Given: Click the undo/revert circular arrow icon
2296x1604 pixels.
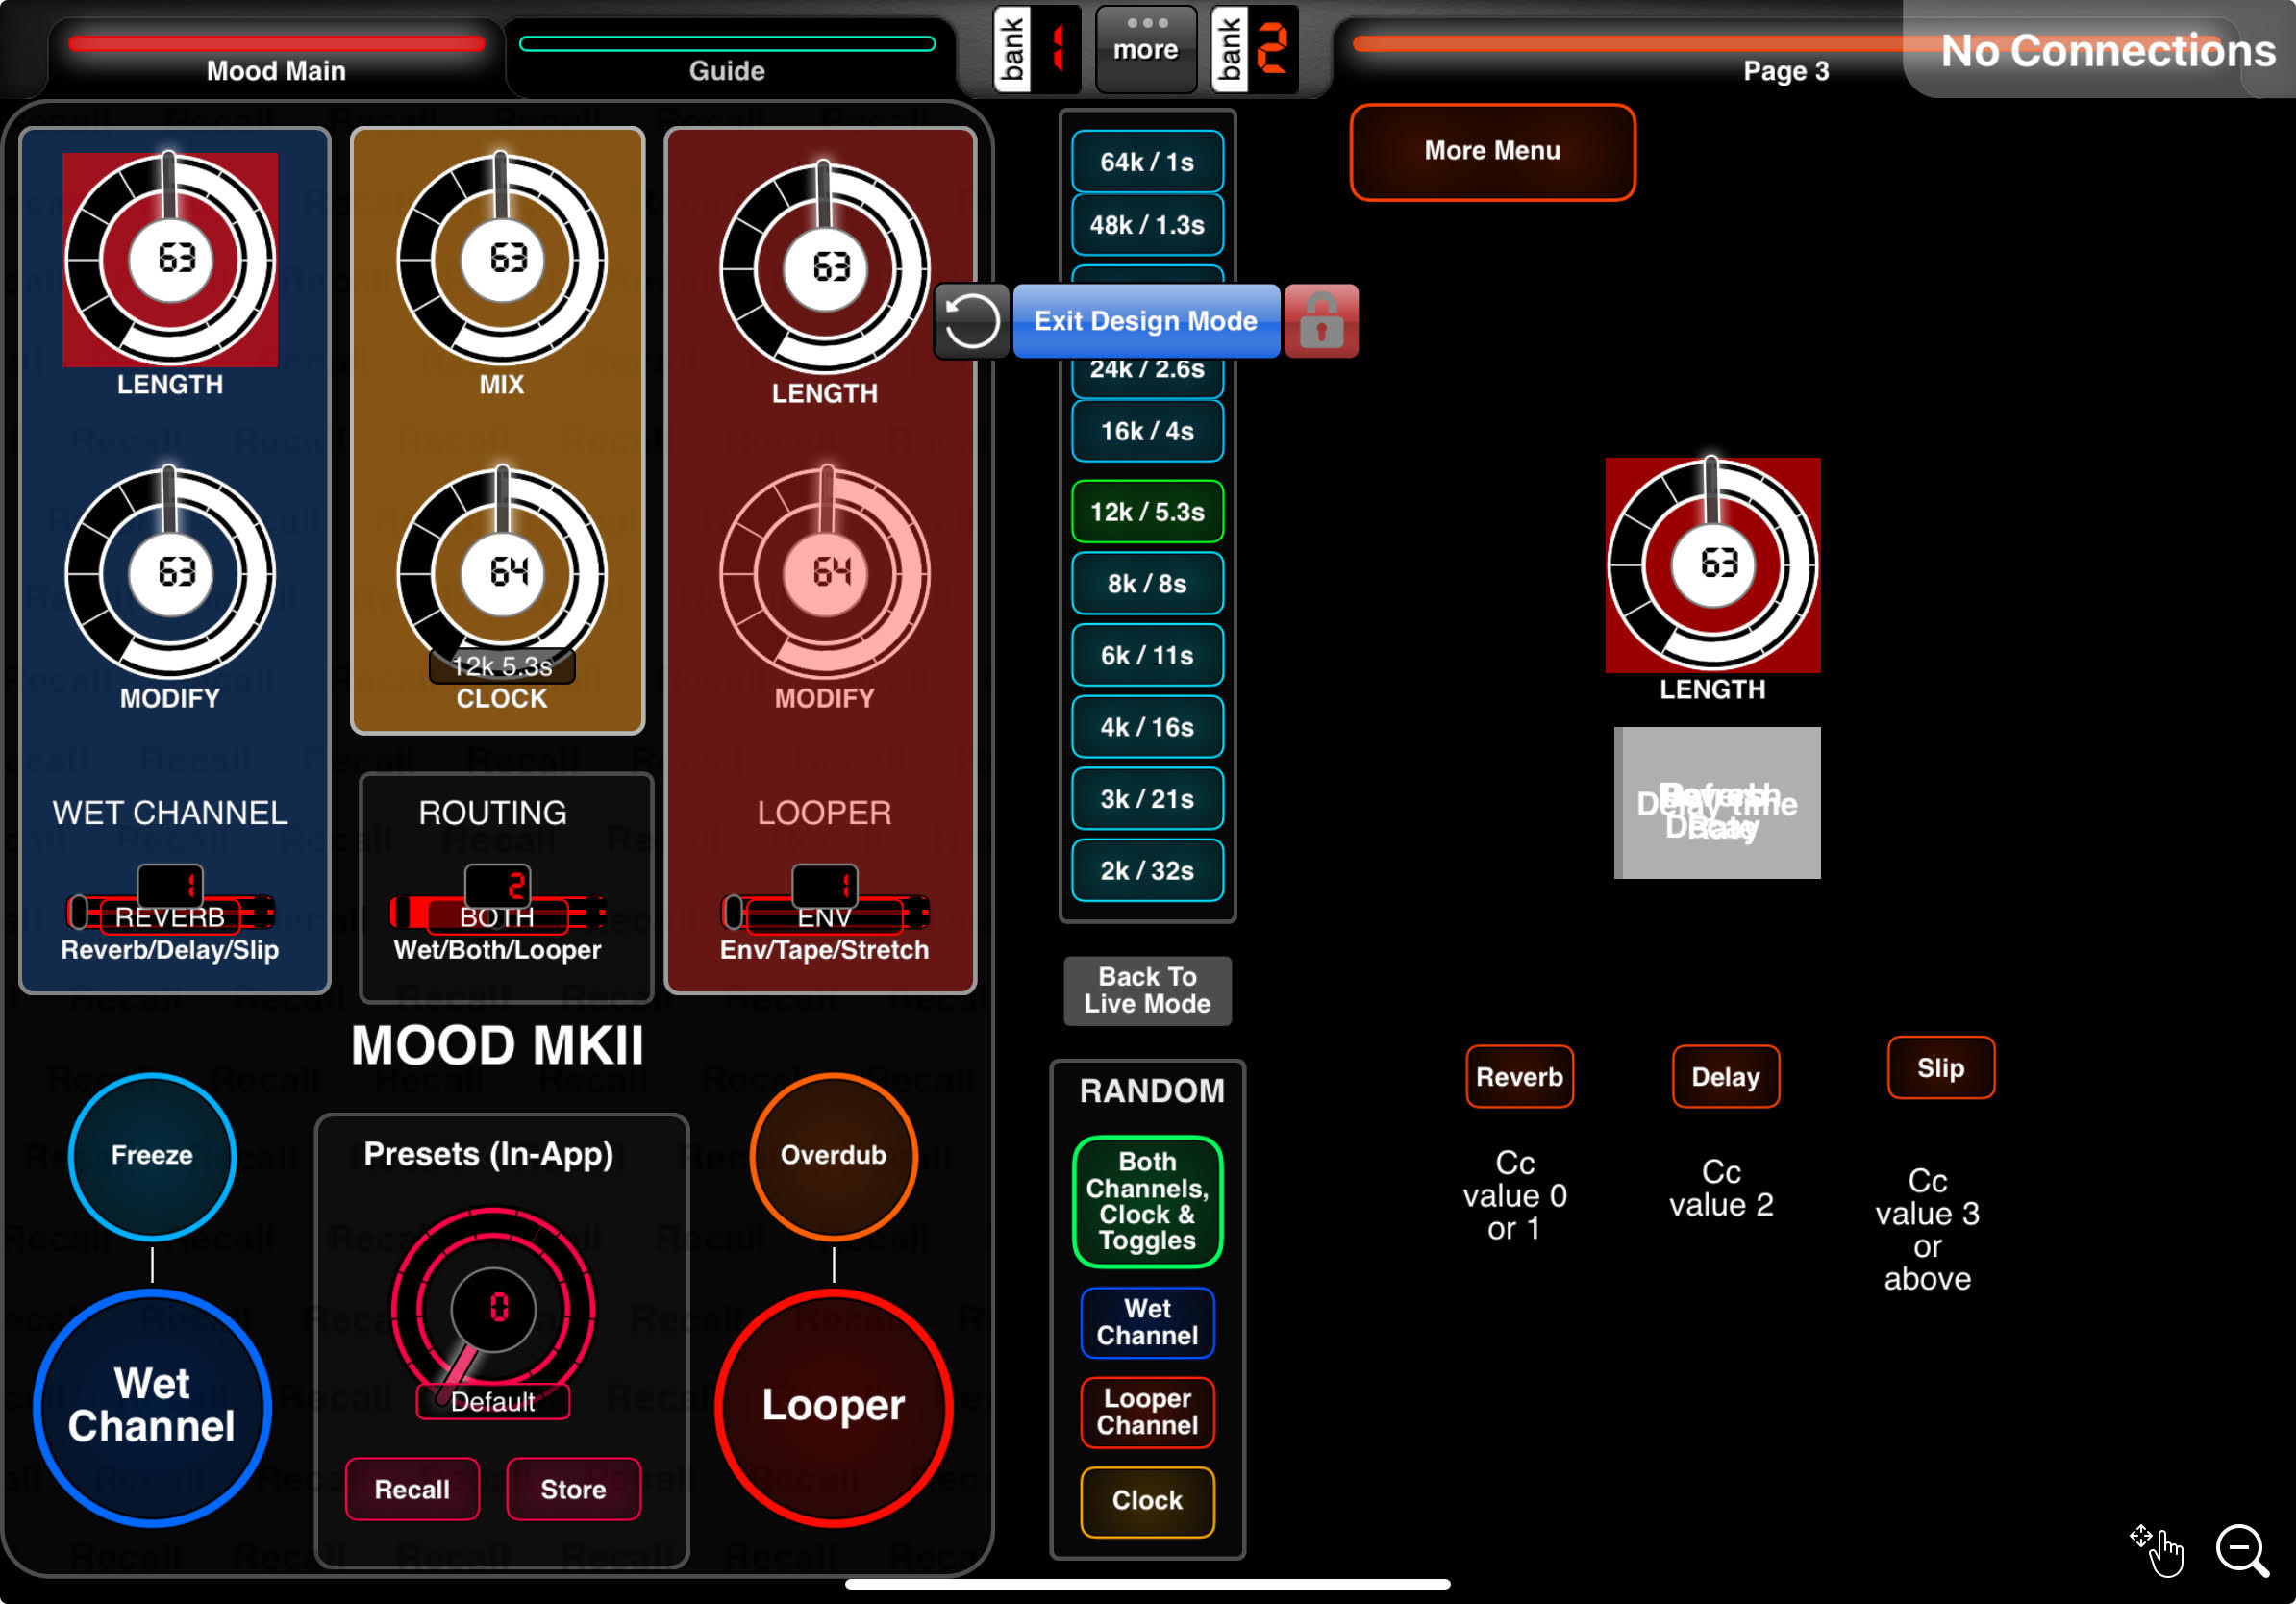Looking at the screenshot, I should [x=971, y=321].
